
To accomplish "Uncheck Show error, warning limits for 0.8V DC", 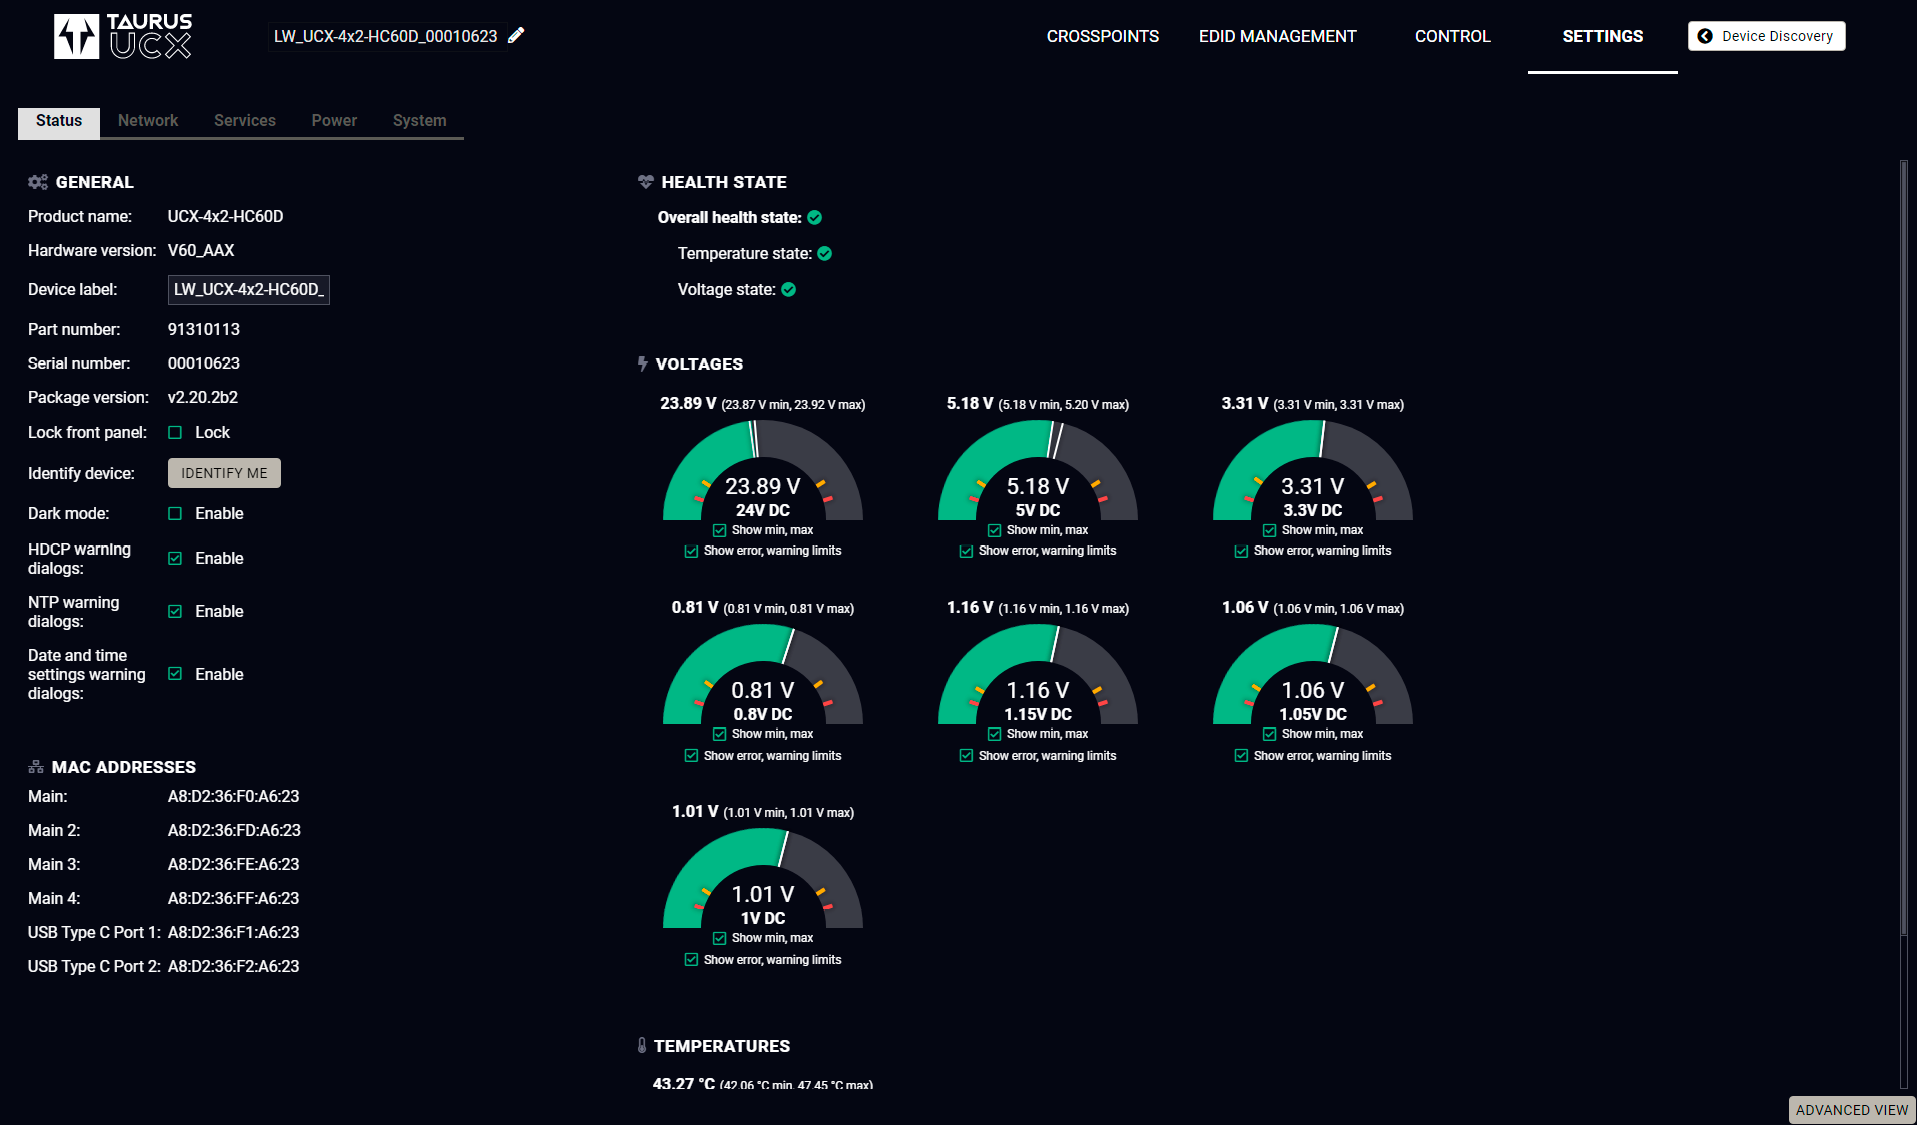I will click(691, 756).
